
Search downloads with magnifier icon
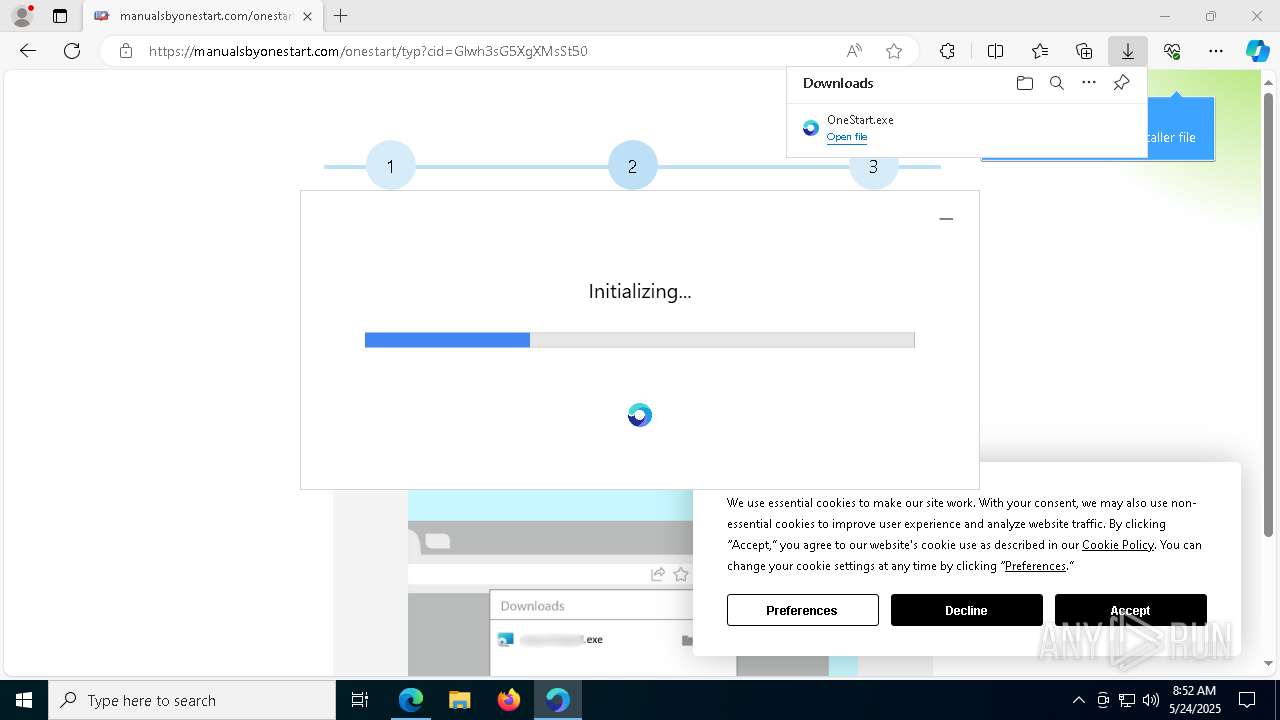point(1056,83)
